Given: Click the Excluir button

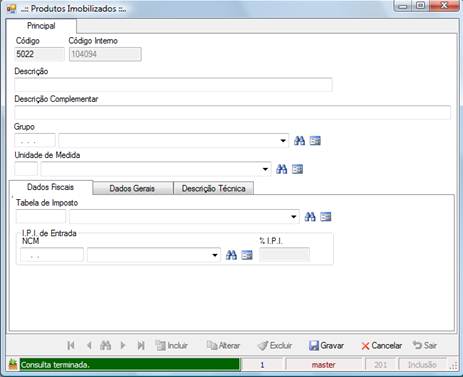Looking at the screenshot, I should pos(275,345).
